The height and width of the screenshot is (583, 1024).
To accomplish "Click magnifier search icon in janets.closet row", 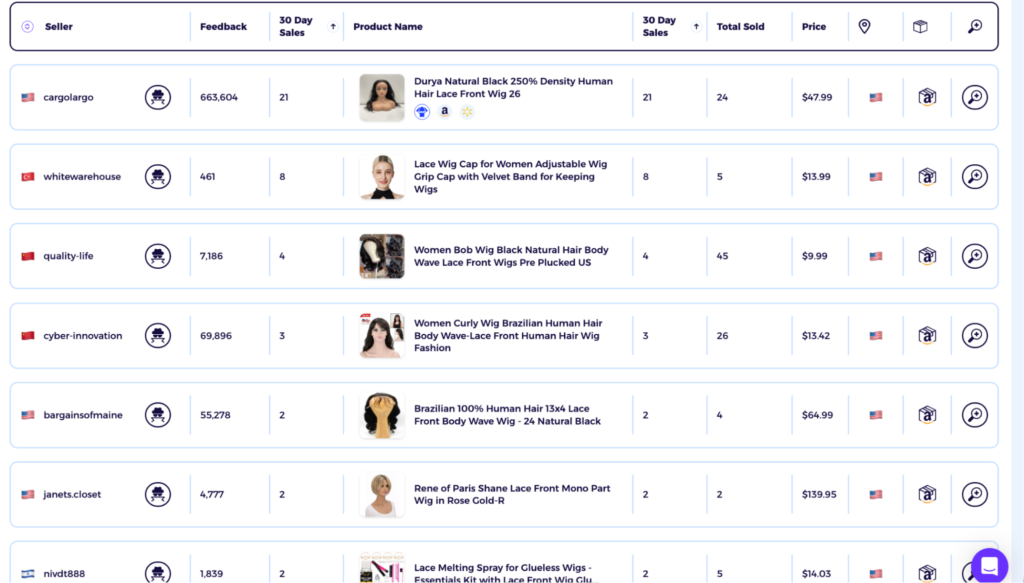I will [x=974, y=494].
